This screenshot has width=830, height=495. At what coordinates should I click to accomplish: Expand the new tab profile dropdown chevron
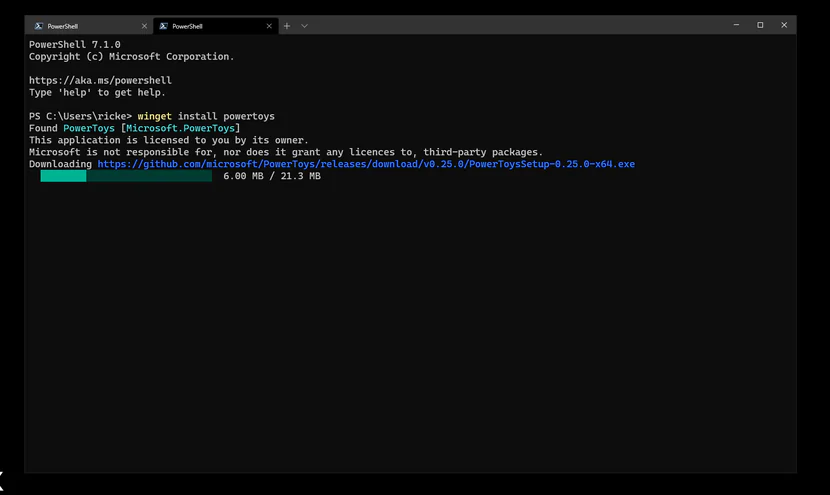point(304,26)
